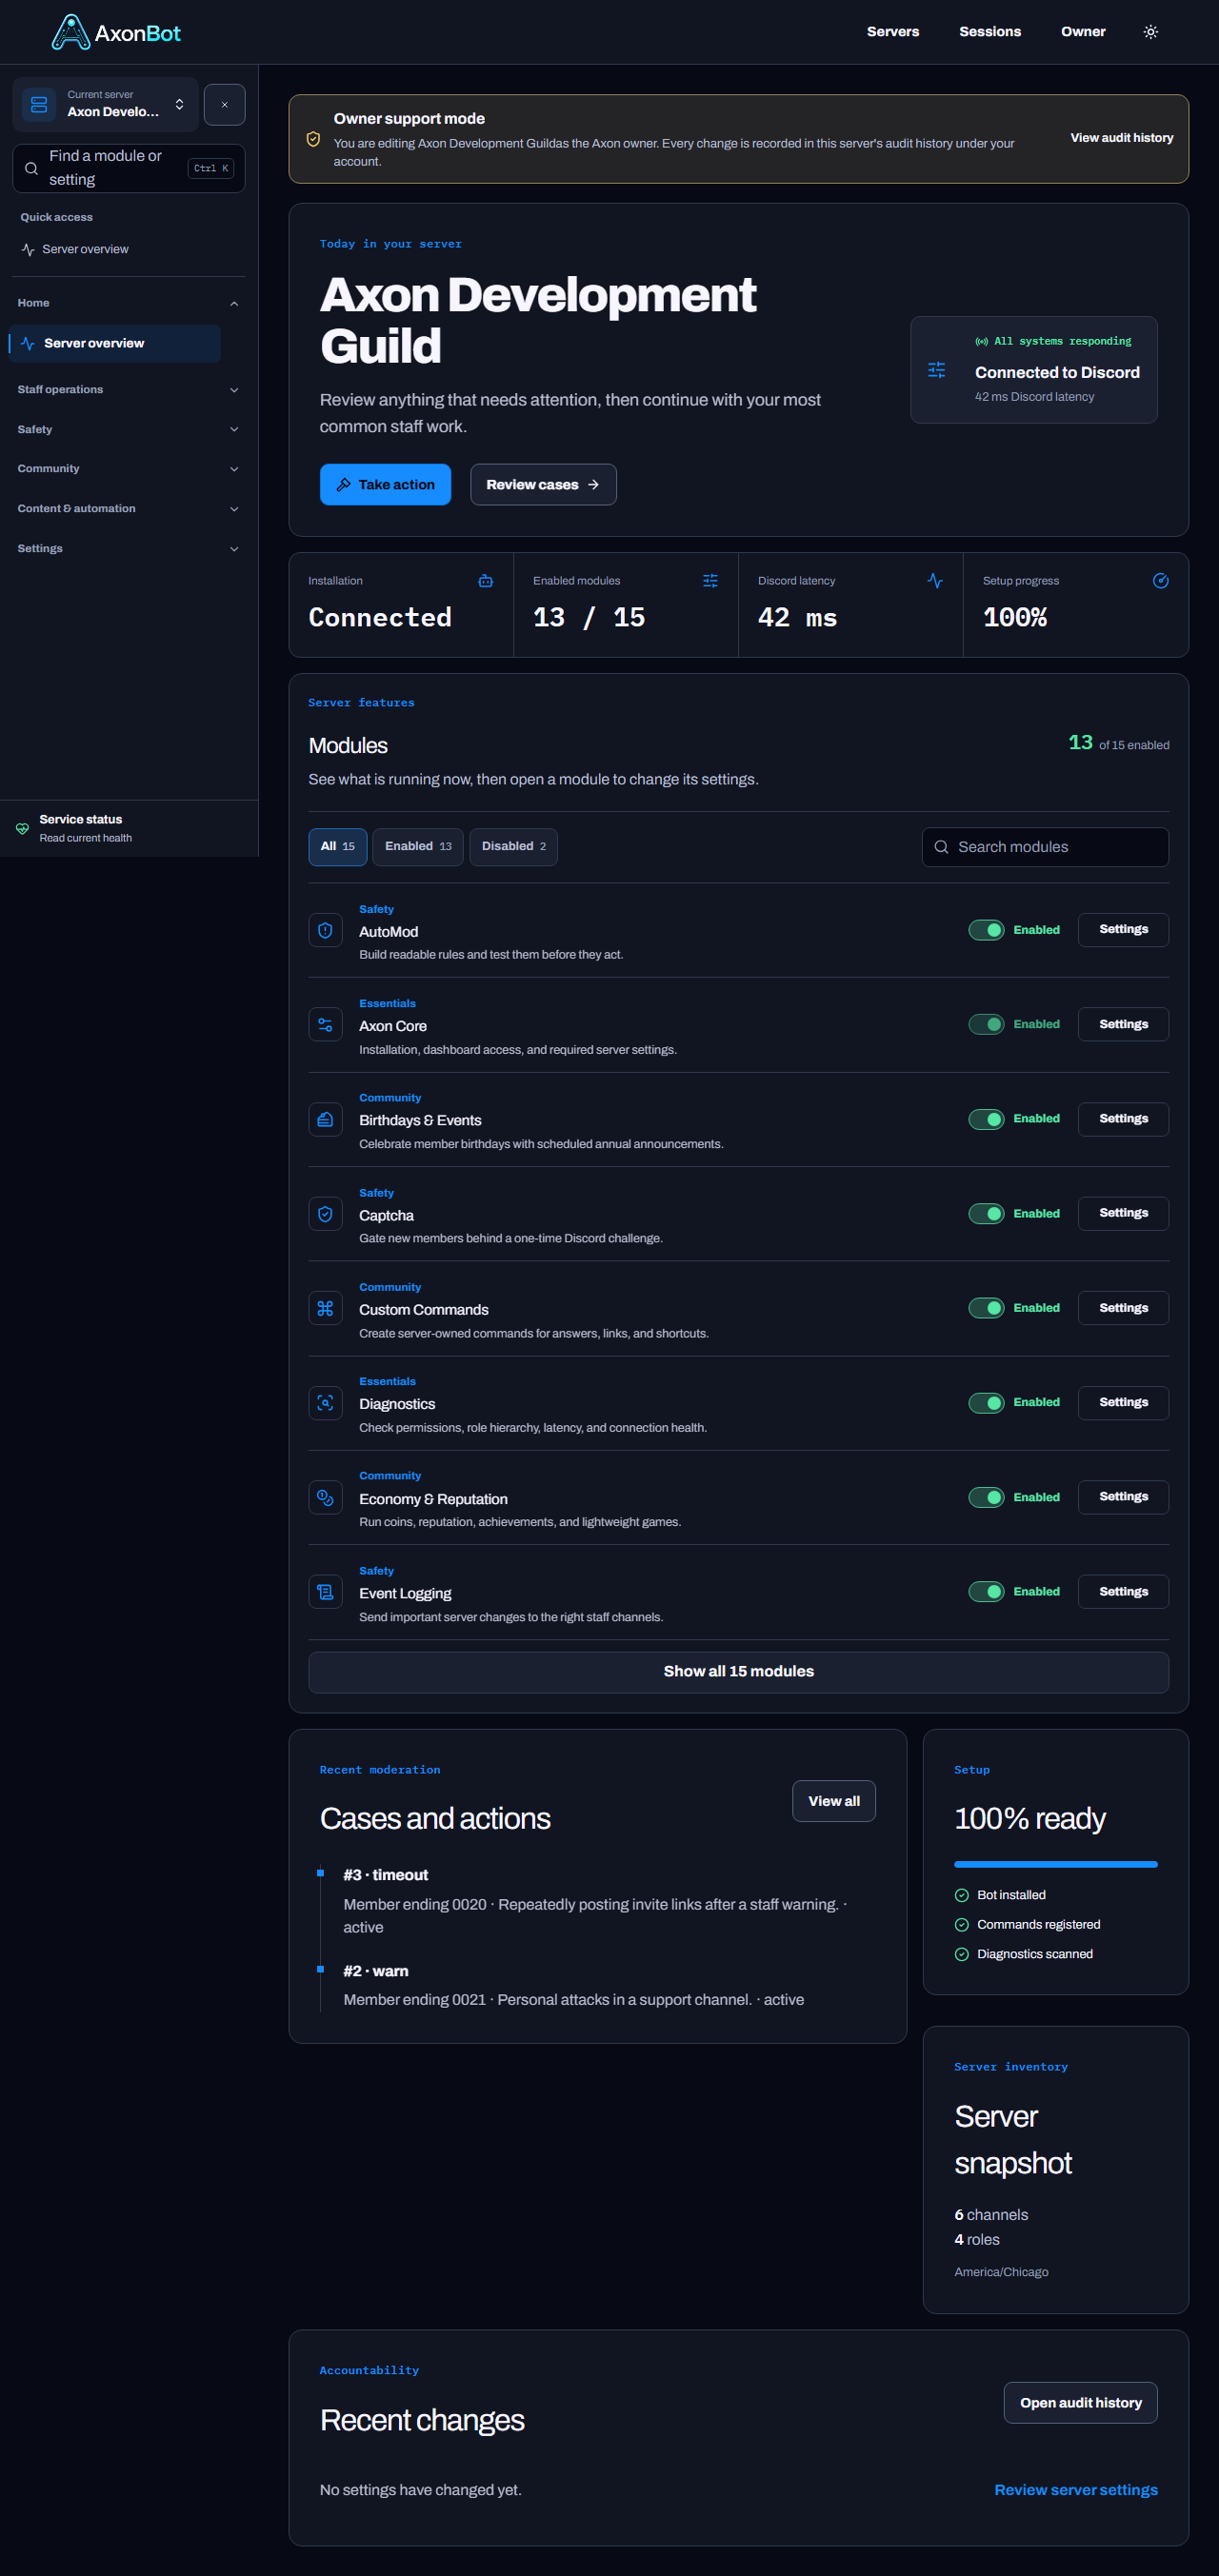Open the current server selector dropdown
The image size is (1219, 2576).
point(105,104)
